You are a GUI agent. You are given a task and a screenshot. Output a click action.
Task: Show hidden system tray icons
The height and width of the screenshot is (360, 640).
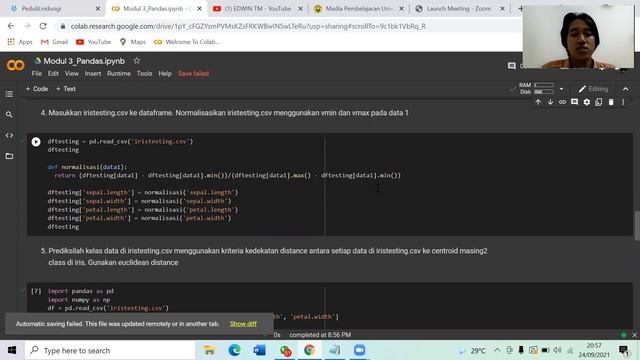pyautogui.click(x=497, y=350)
